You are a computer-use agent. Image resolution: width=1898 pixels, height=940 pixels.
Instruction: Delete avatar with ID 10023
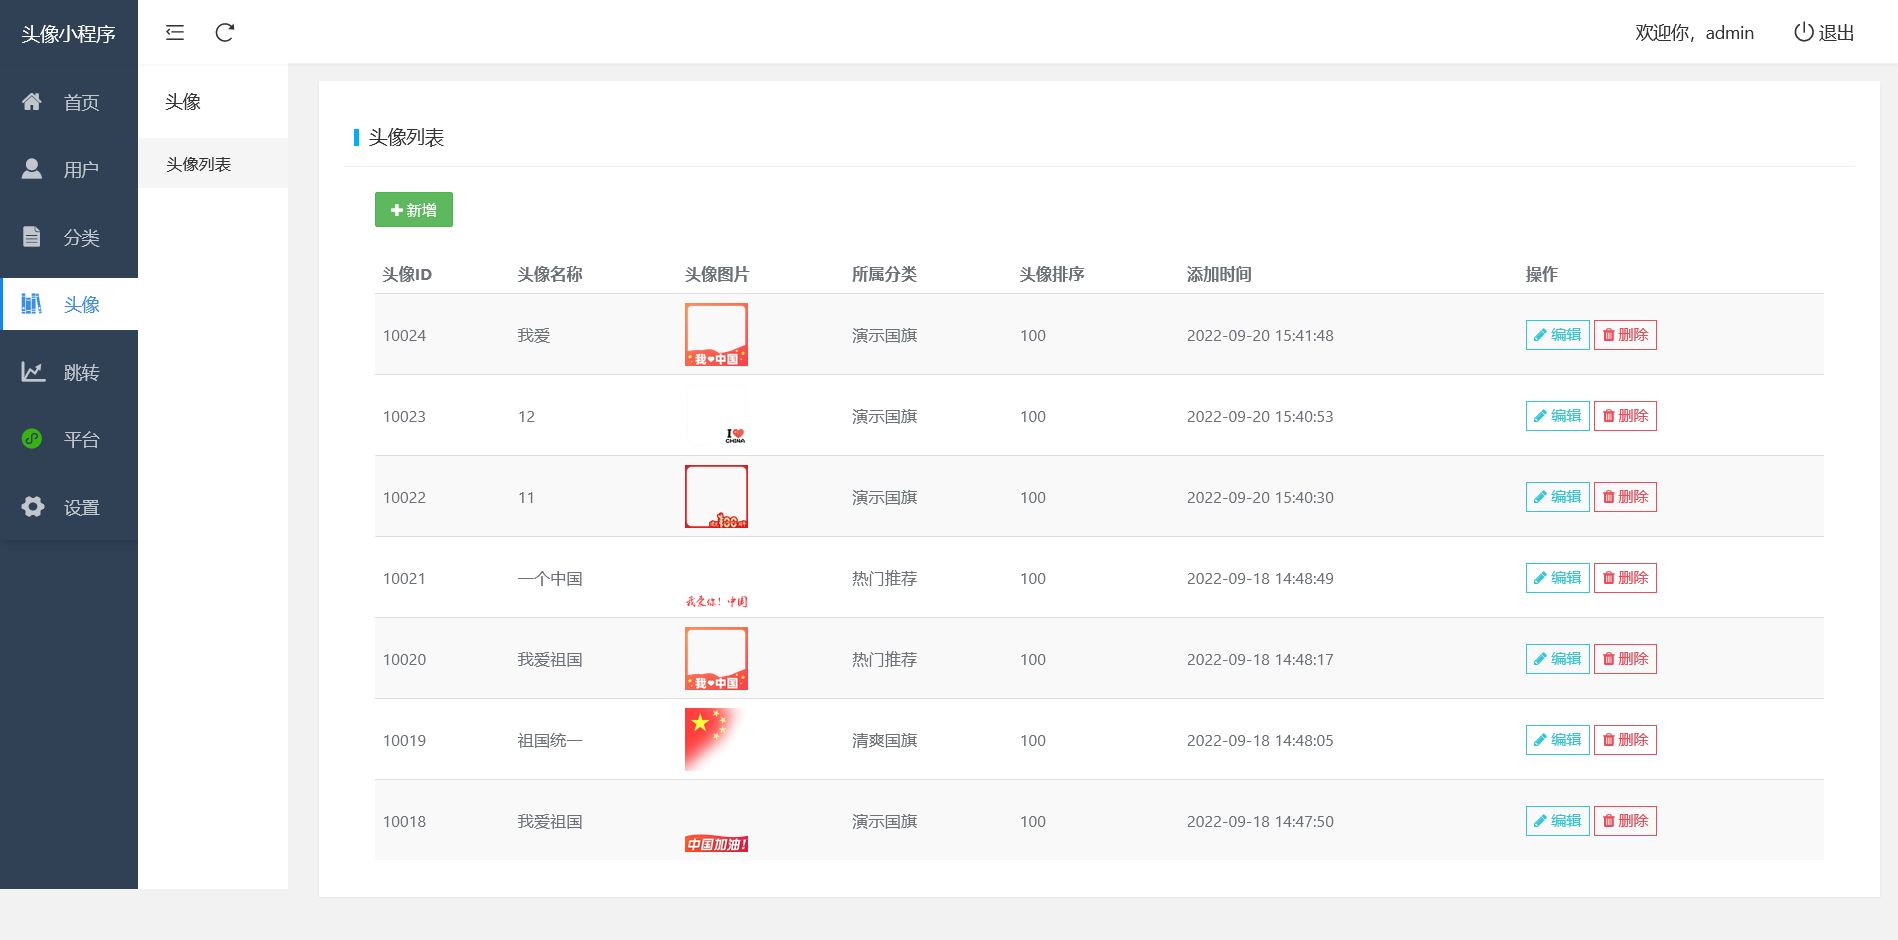(1625, 416)
